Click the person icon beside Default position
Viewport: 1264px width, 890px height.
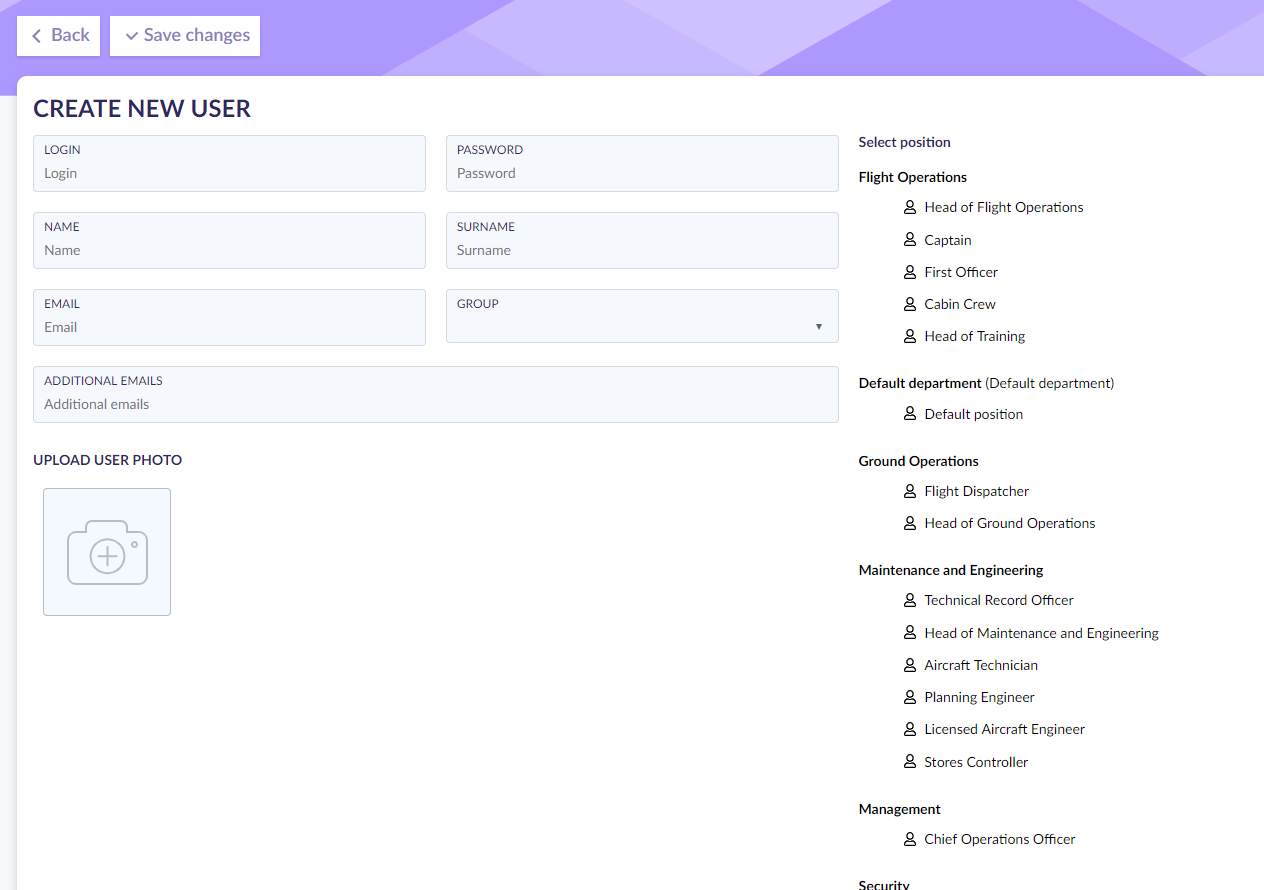point(910,414)
